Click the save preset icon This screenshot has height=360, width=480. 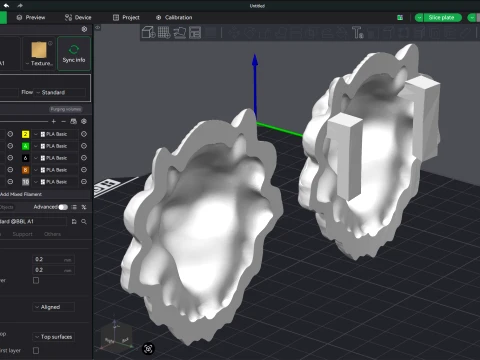click(74, 221)
